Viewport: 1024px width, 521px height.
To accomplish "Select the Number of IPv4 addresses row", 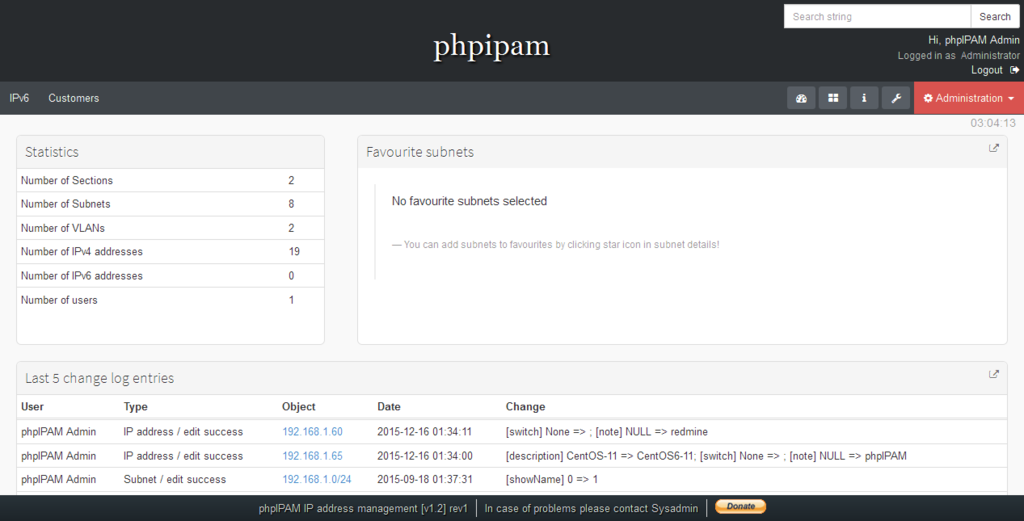I will 170,251.
